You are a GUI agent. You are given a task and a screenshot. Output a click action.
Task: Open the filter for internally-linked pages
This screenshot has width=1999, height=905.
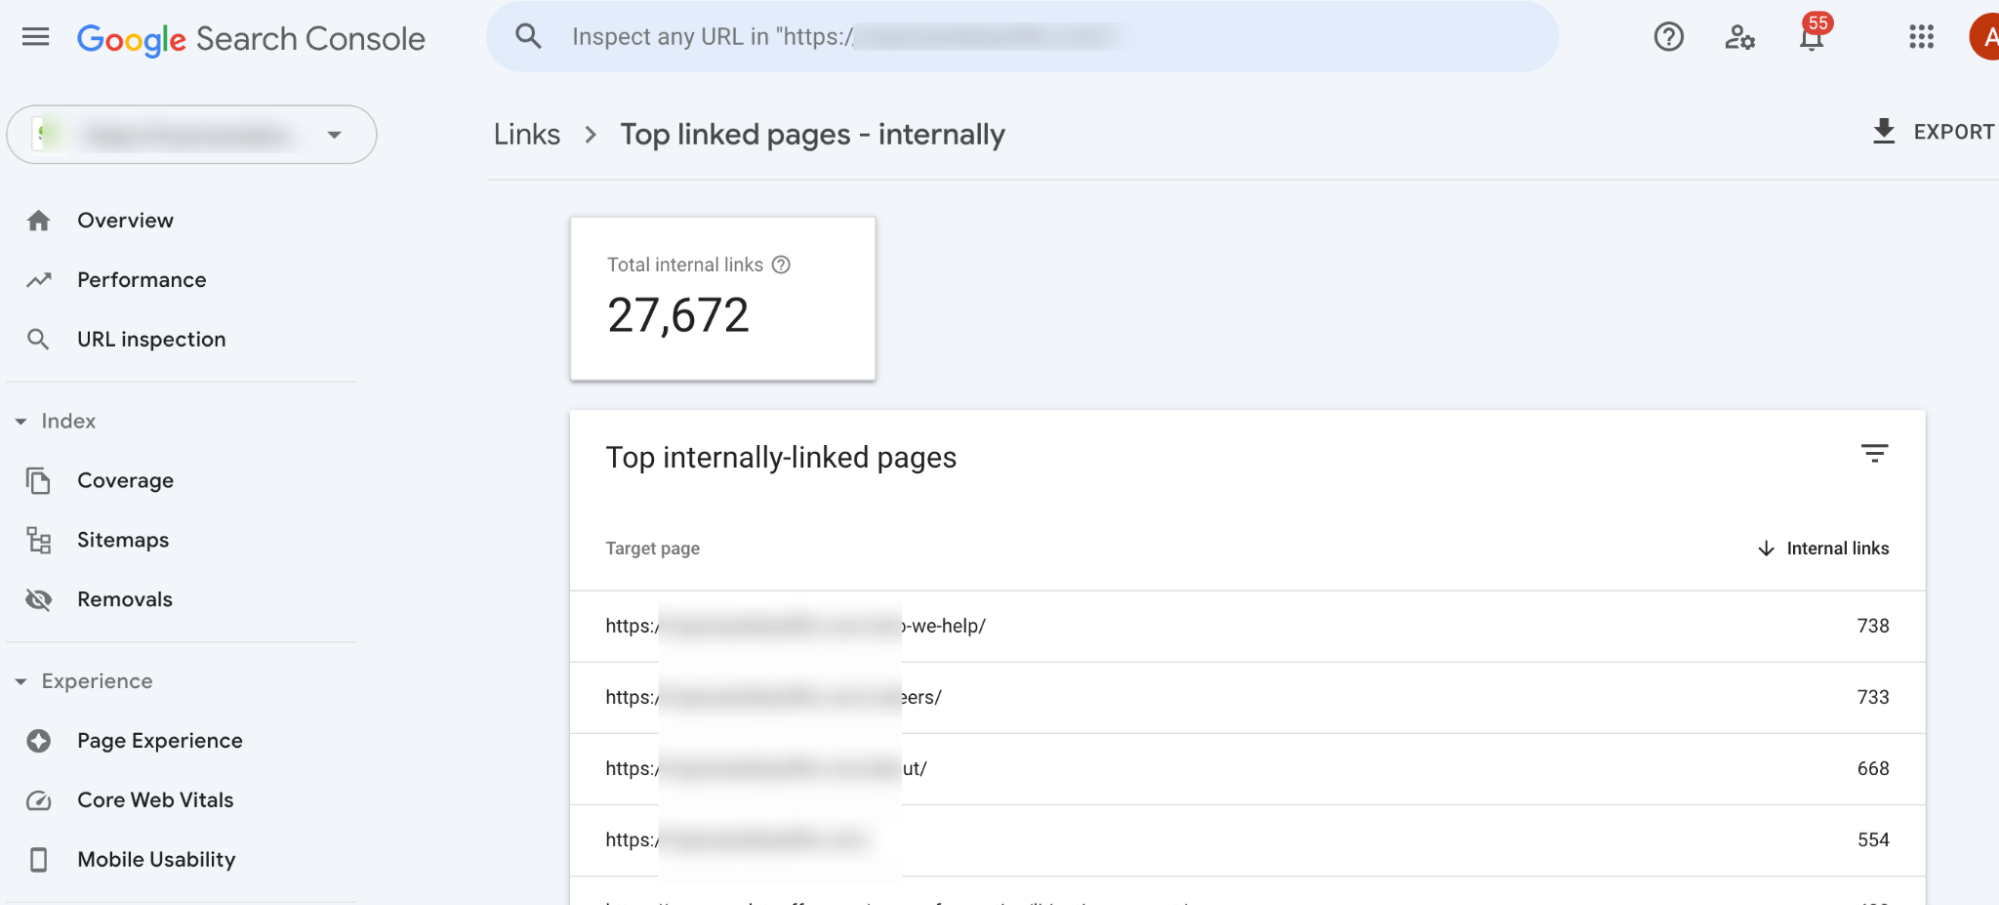pos(1873,454)
